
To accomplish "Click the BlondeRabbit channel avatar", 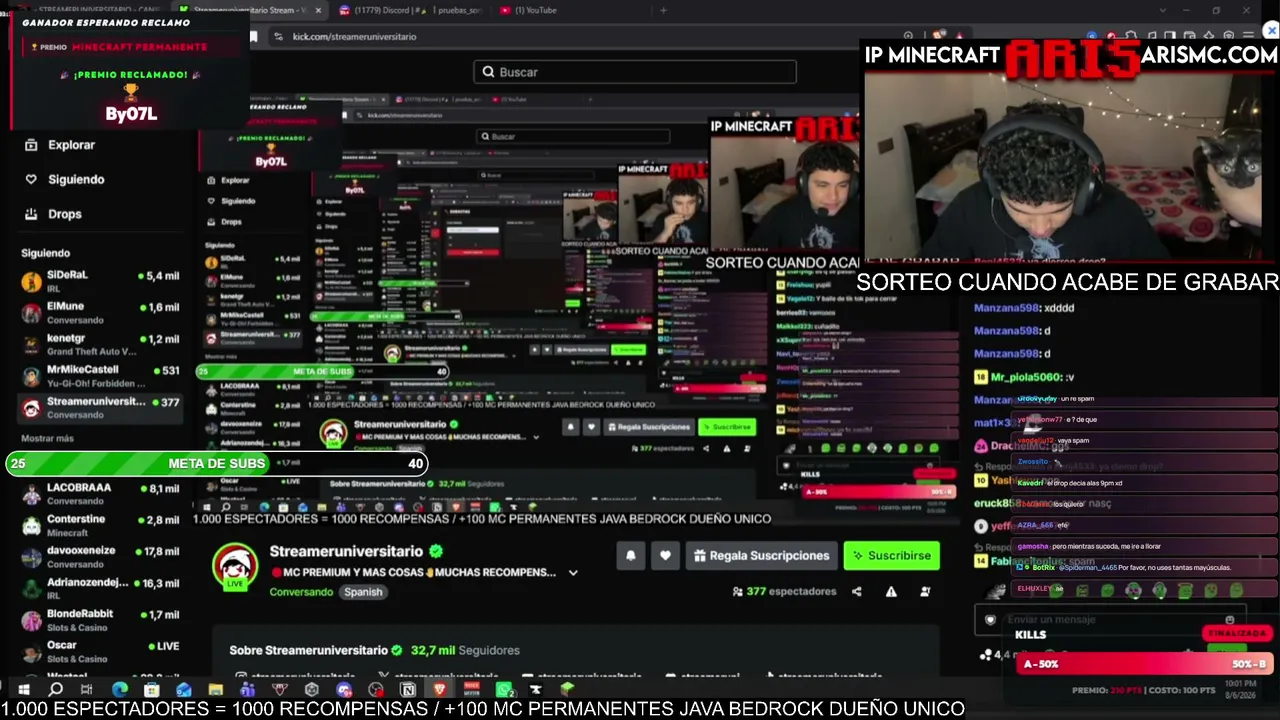I will pos(31,621).
